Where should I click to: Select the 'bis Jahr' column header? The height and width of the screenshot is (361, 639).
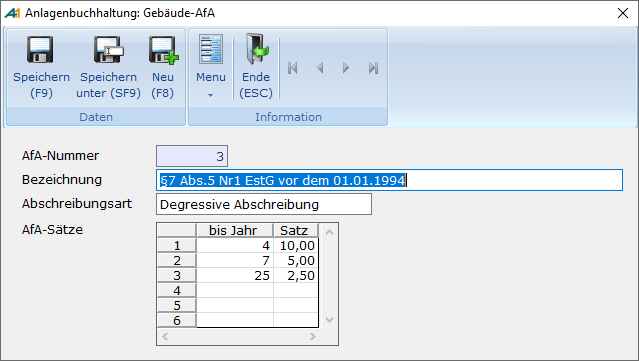[235, 230]
